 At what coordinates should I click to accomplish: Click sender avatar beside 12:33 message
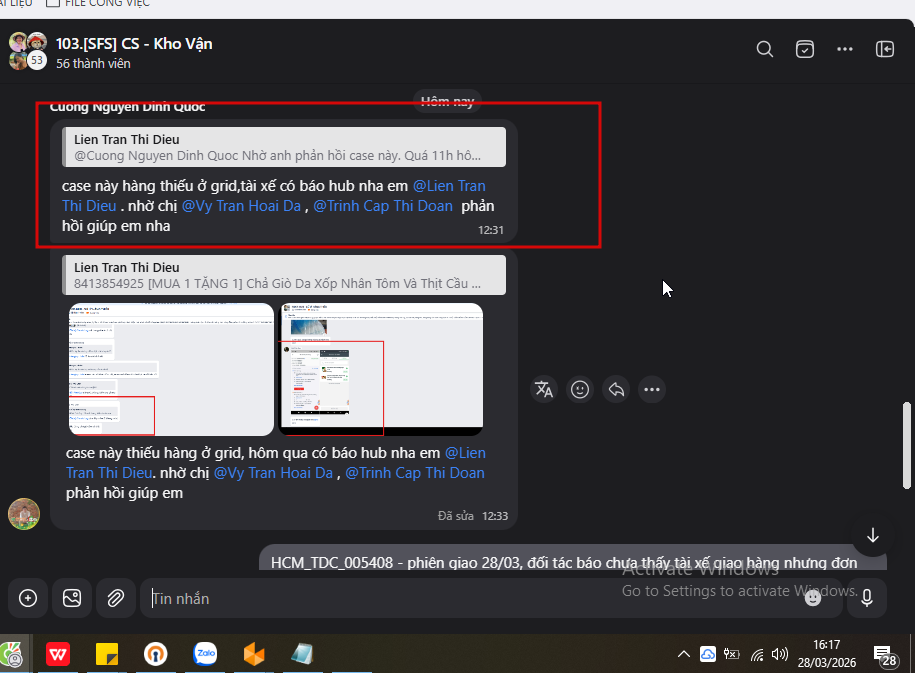click(x=24, y=514)
